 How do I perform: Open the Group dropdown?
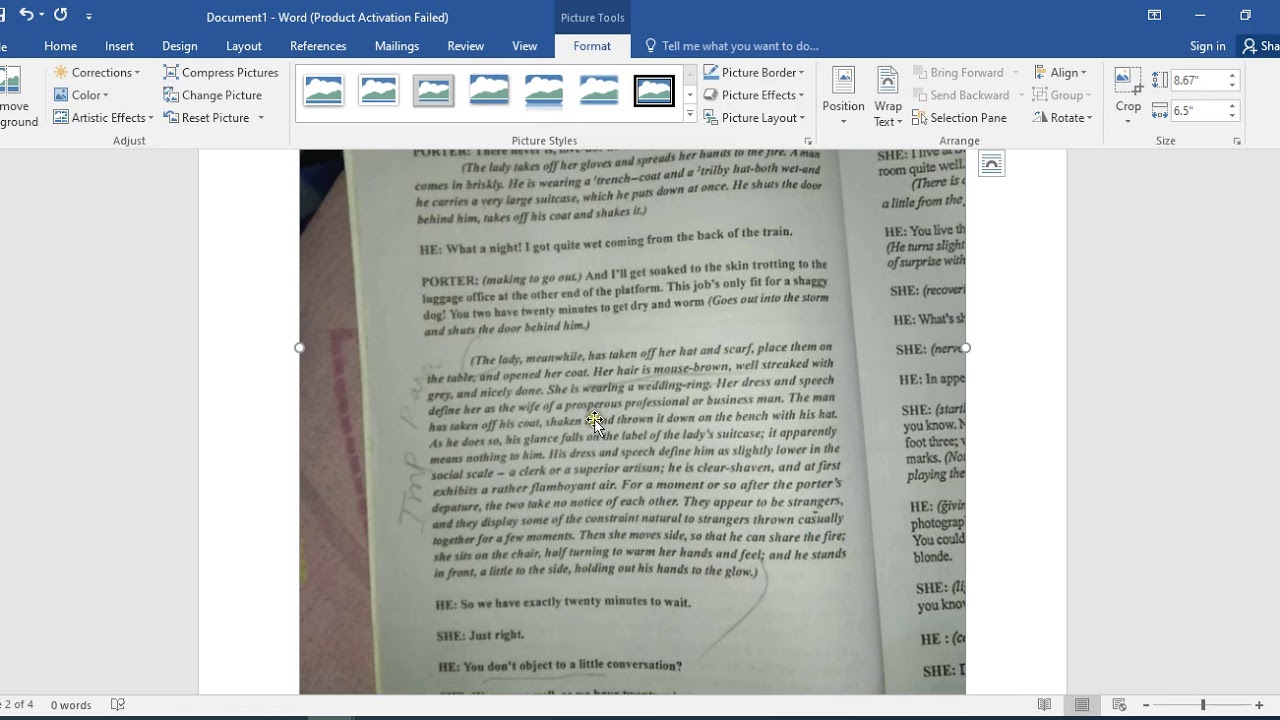point(1063,95)
